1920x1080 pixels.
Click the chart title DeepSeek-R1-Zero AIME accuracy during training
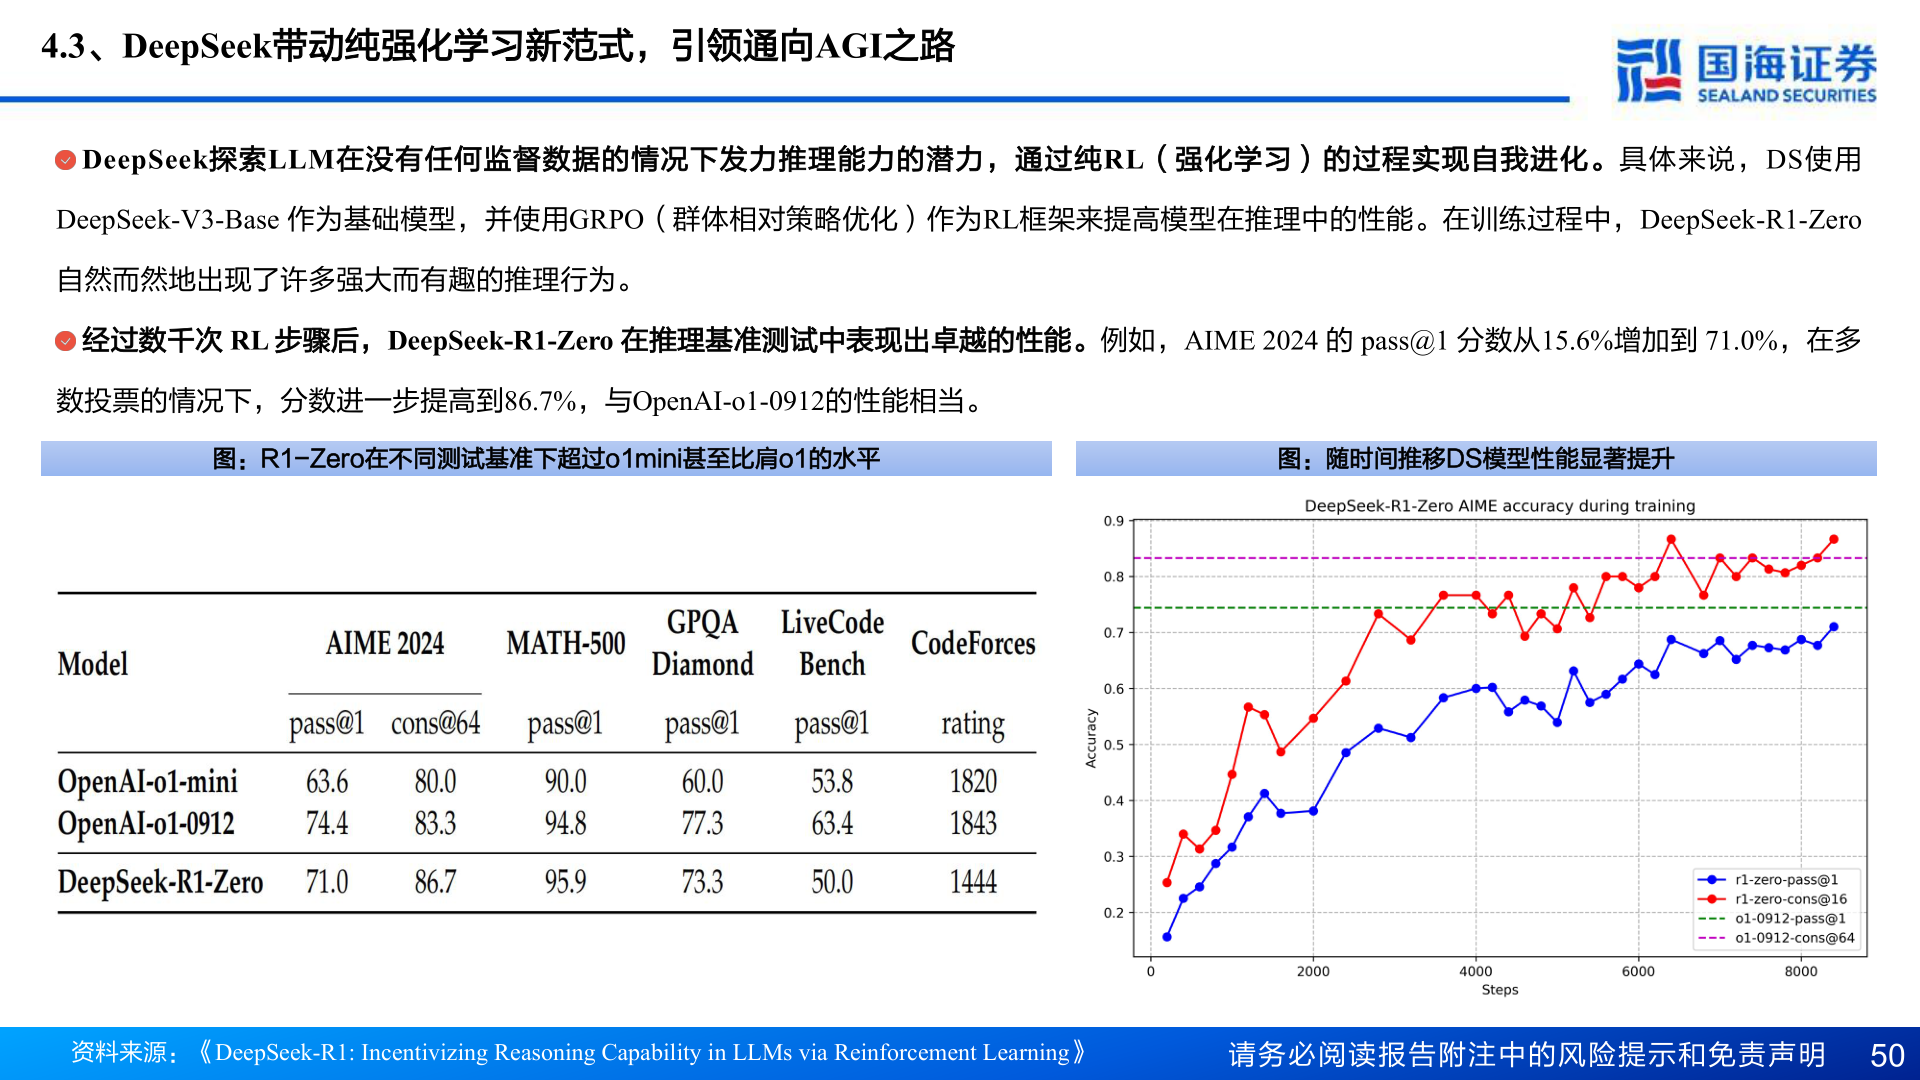(x=1500, y=506)
